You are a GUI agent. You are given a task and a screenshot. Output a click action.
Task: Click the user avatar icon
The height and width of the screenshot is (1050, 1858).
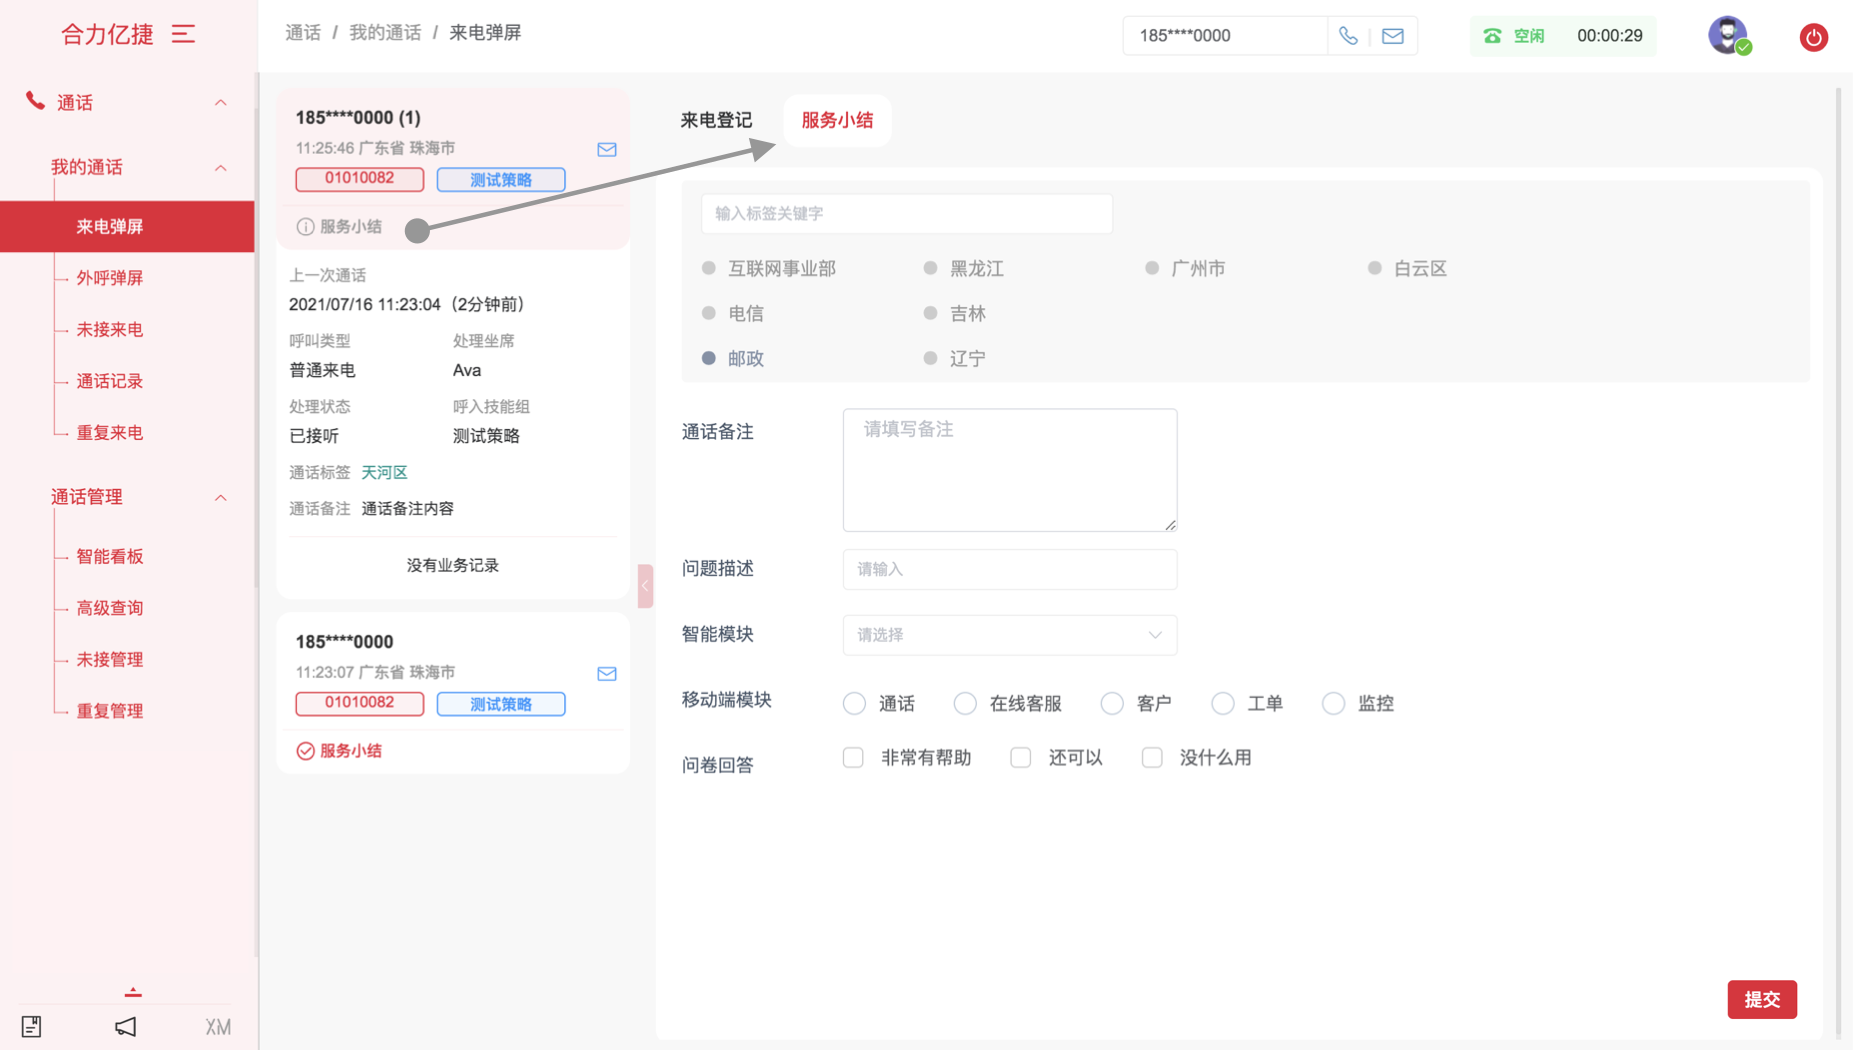(x=1727, y=35)
